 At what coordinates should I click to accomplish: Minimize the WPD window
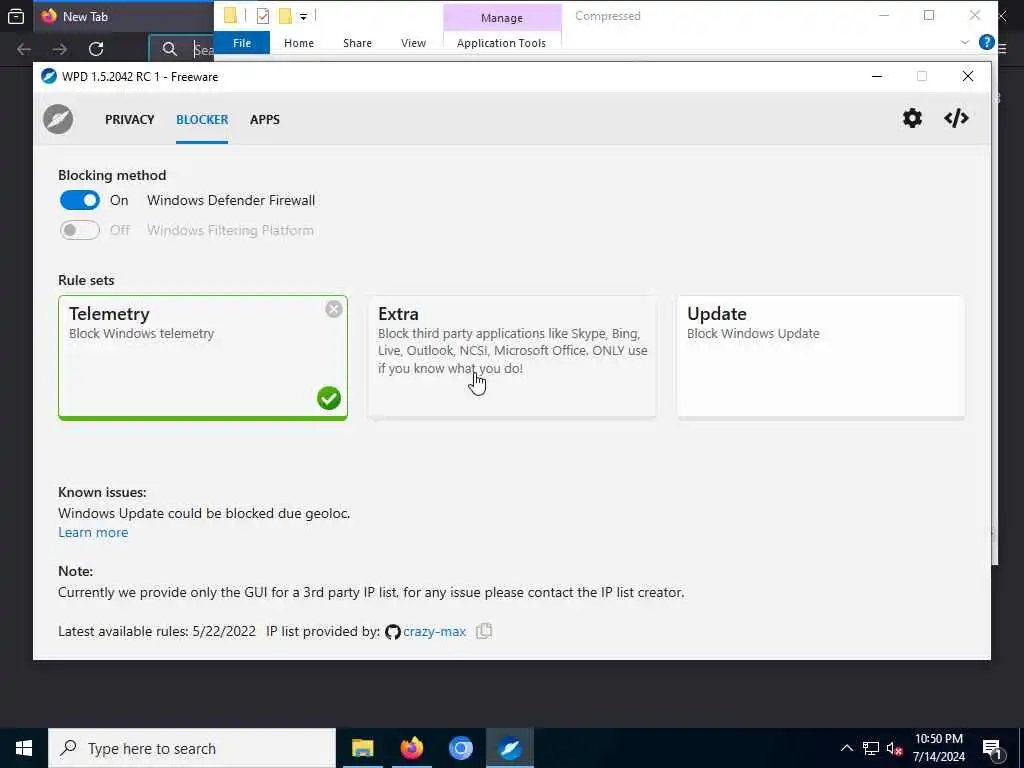tap(877, 76)
